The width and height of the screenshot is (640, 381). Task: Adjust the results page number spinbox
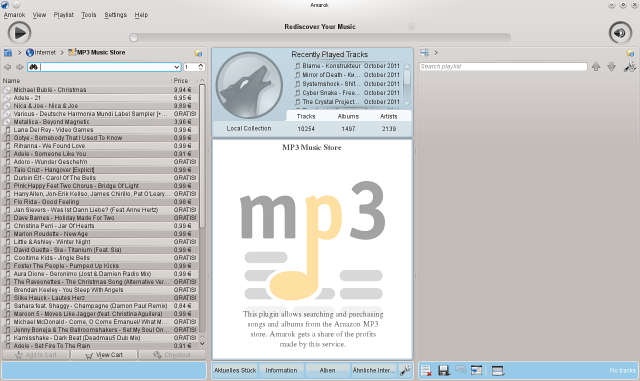coord(194,67)
